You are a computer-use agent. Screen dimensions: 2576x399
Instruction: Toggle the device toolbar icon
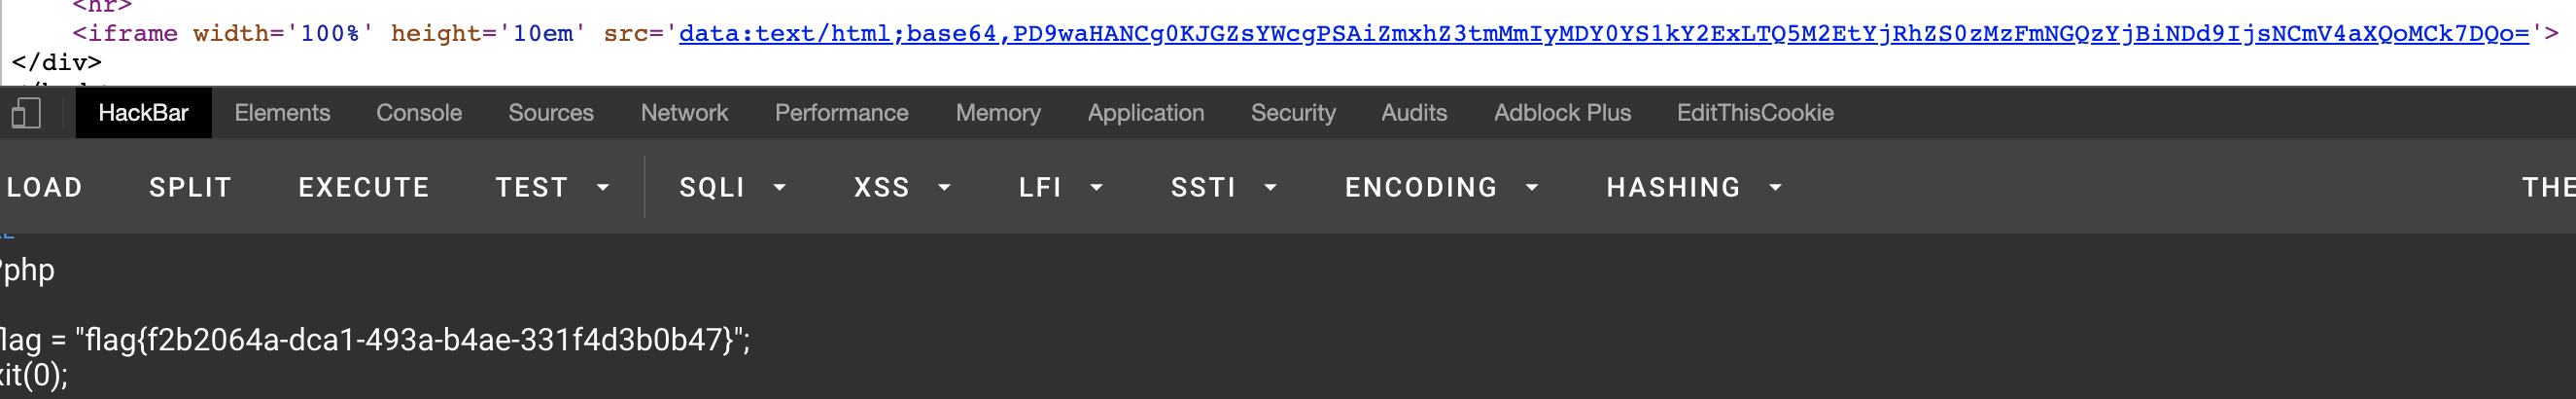[26, 113]
